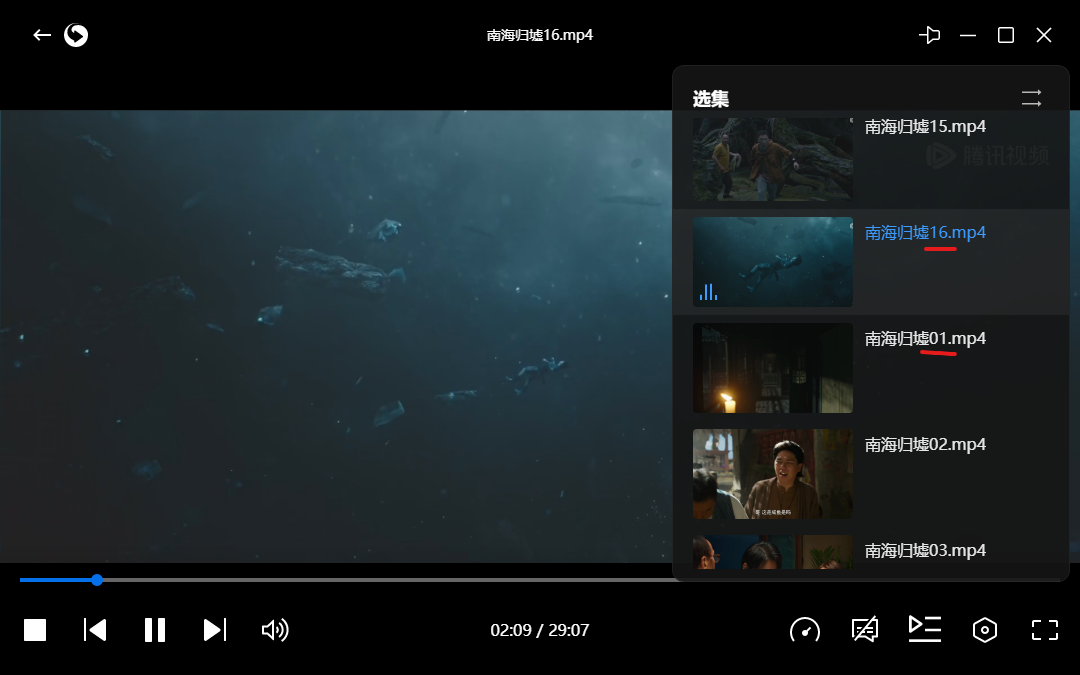Click the 南海归墟03.mp4 file name

[x=925, y=551]
